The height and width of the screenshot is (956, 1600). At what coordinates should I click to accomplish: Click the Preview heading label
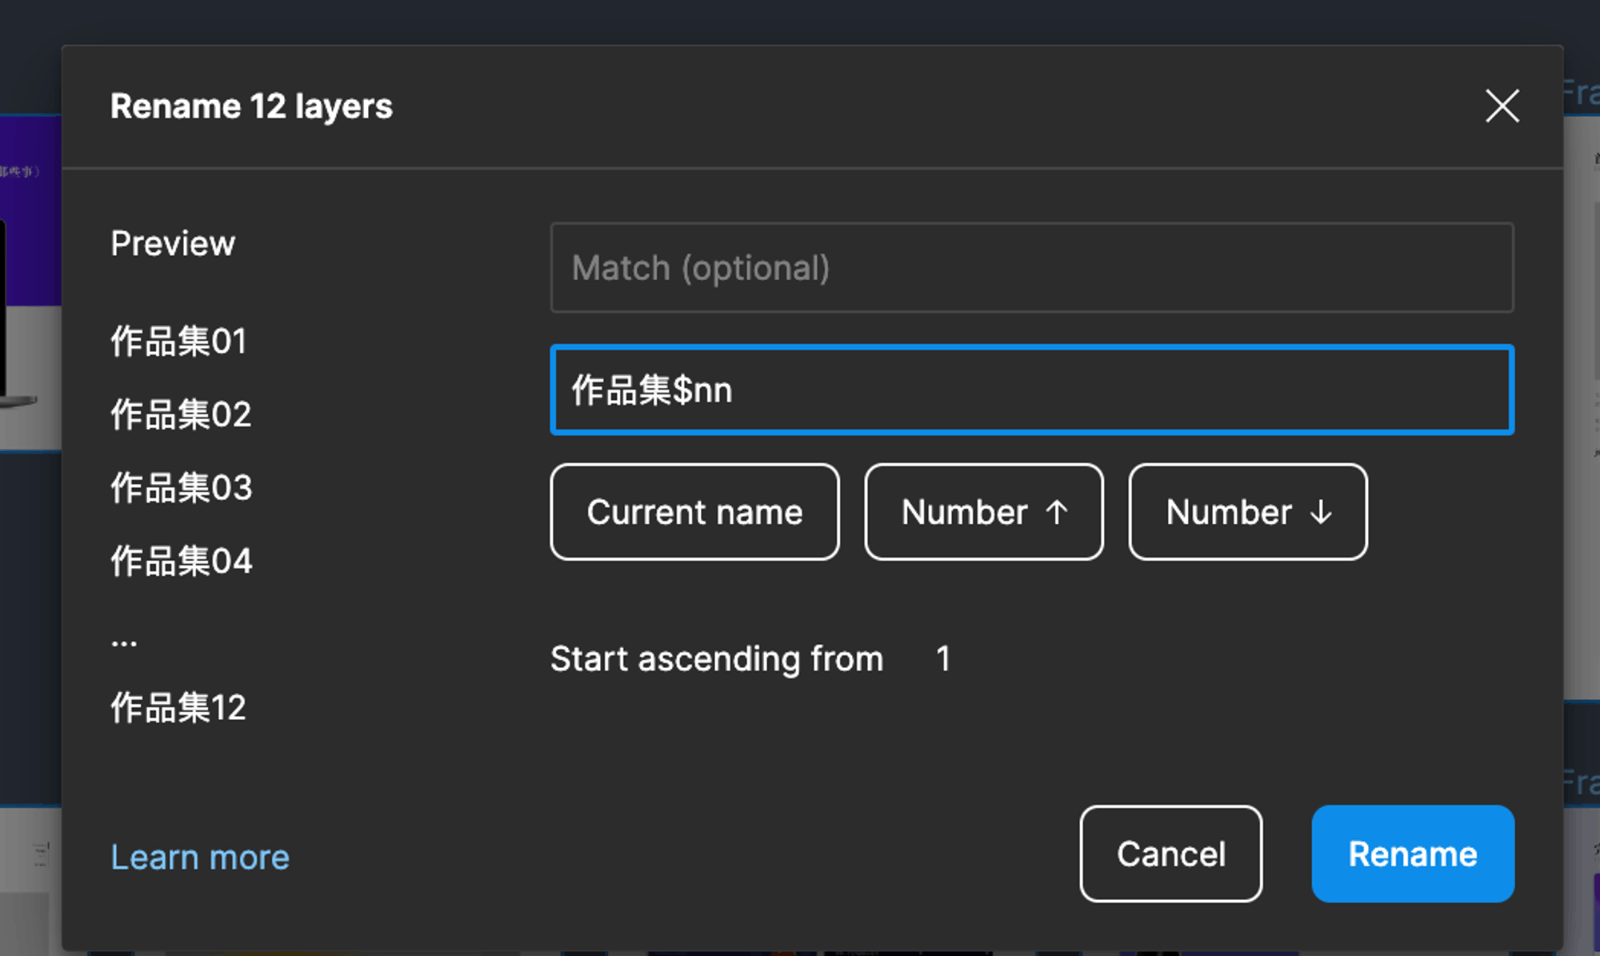(172, 243)
